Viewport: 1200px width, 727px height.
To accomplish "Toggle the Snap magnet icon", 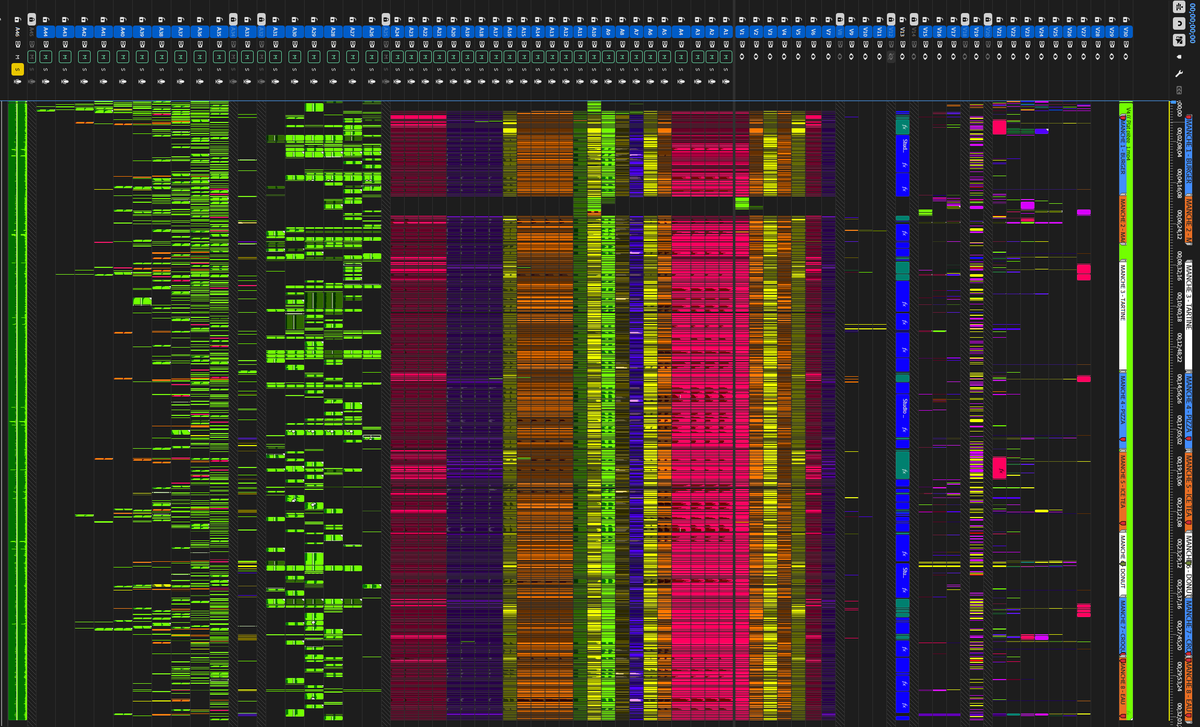I will click(x=1179, y=23).
